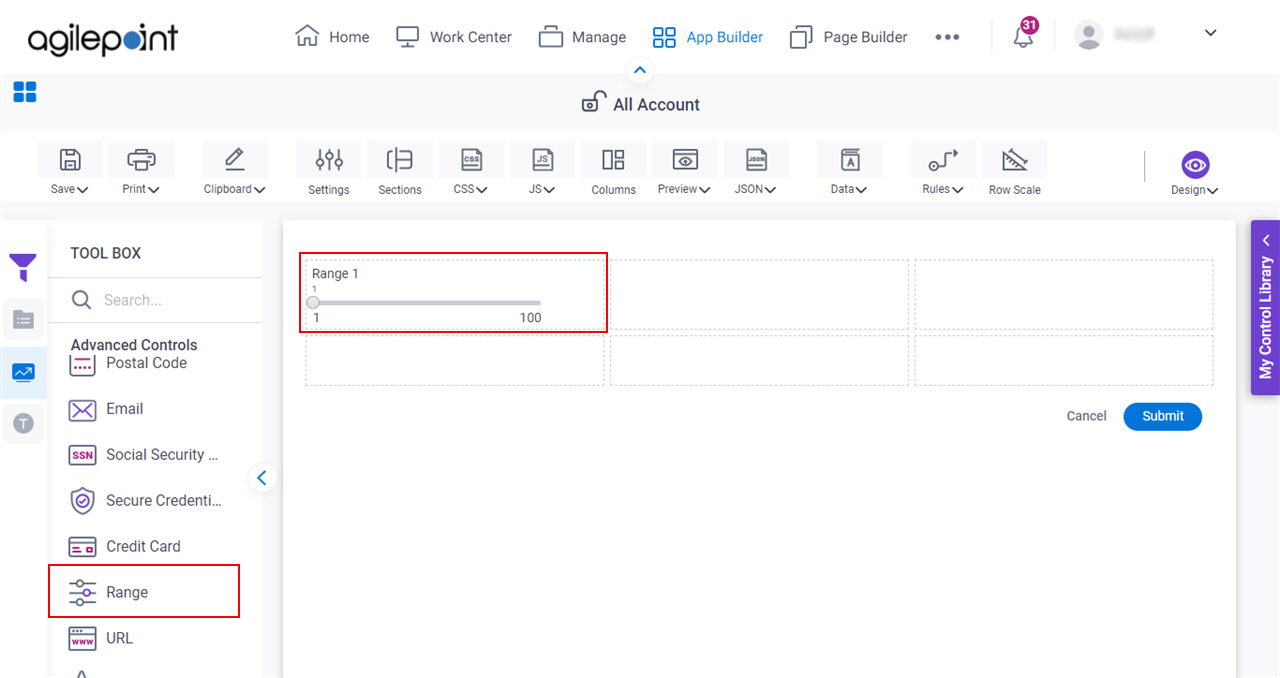Click the Range 1 label text
The height and width of the screenshot is (678, 1280).
(335, 274)
